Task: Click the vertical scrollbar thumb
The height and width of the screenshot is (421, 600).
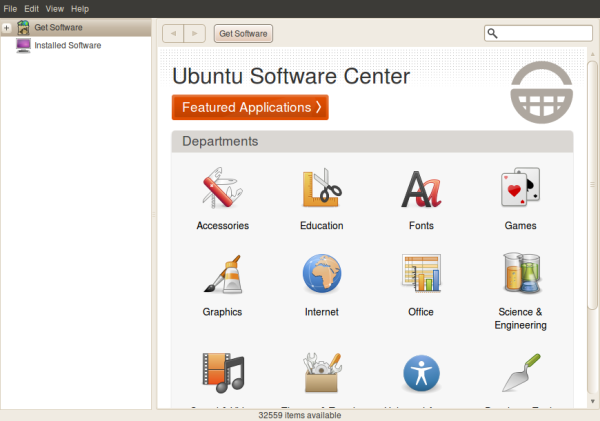Action: pyautogui.click(x=592, y=184)
